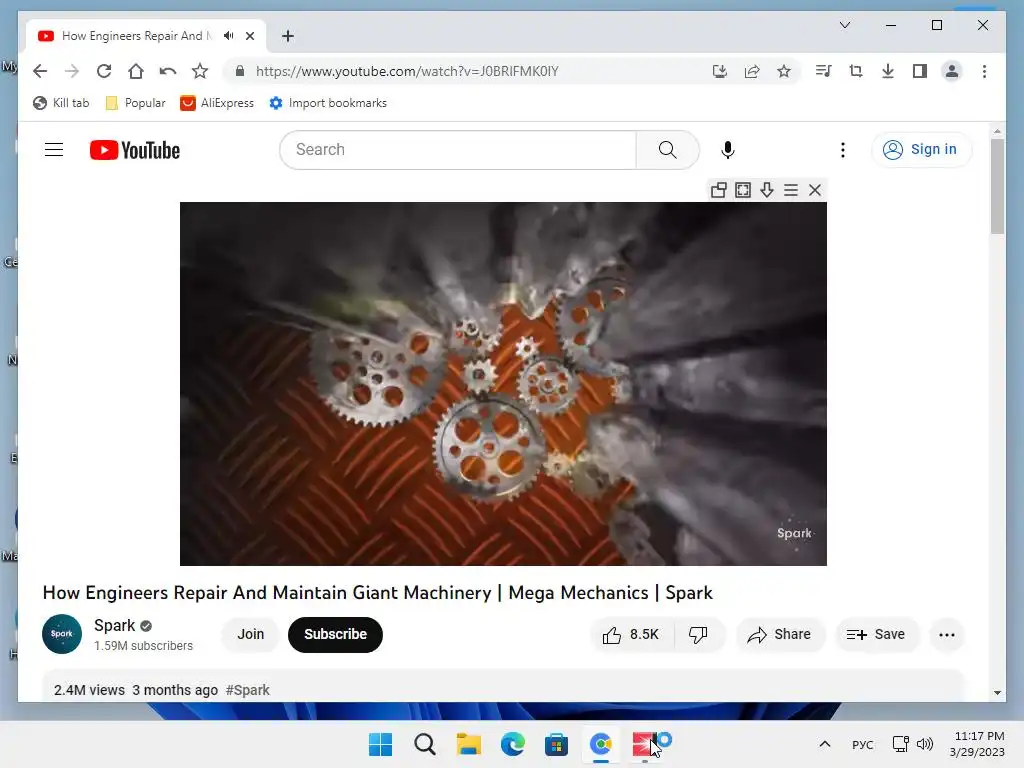Open the Popular bookmarks folder
Screen dimensions: 1024x768
(x=136, y=103)
